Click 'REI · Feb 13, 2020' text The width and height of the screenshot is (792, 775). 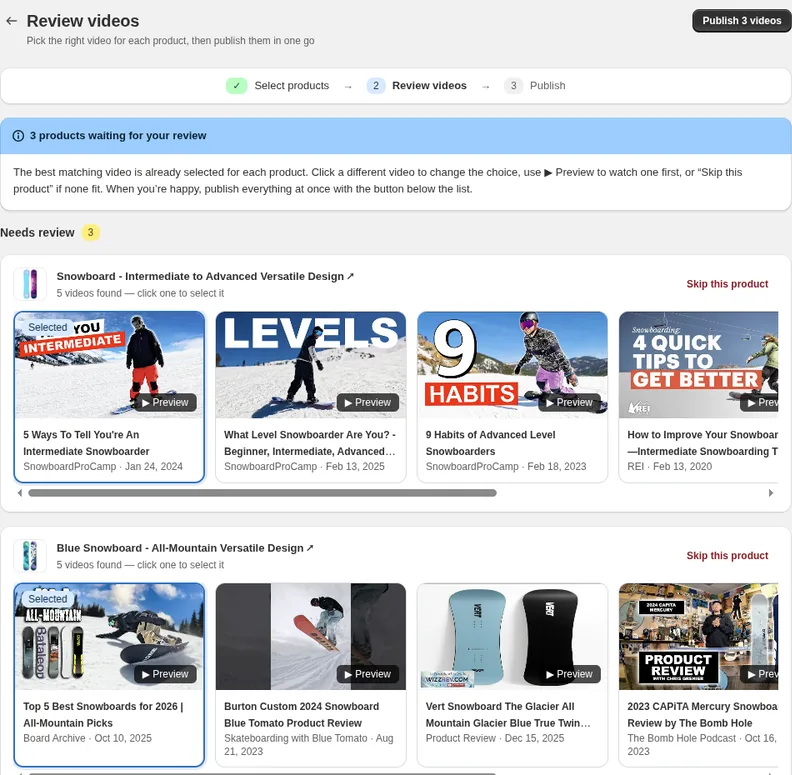coord(669,467)
